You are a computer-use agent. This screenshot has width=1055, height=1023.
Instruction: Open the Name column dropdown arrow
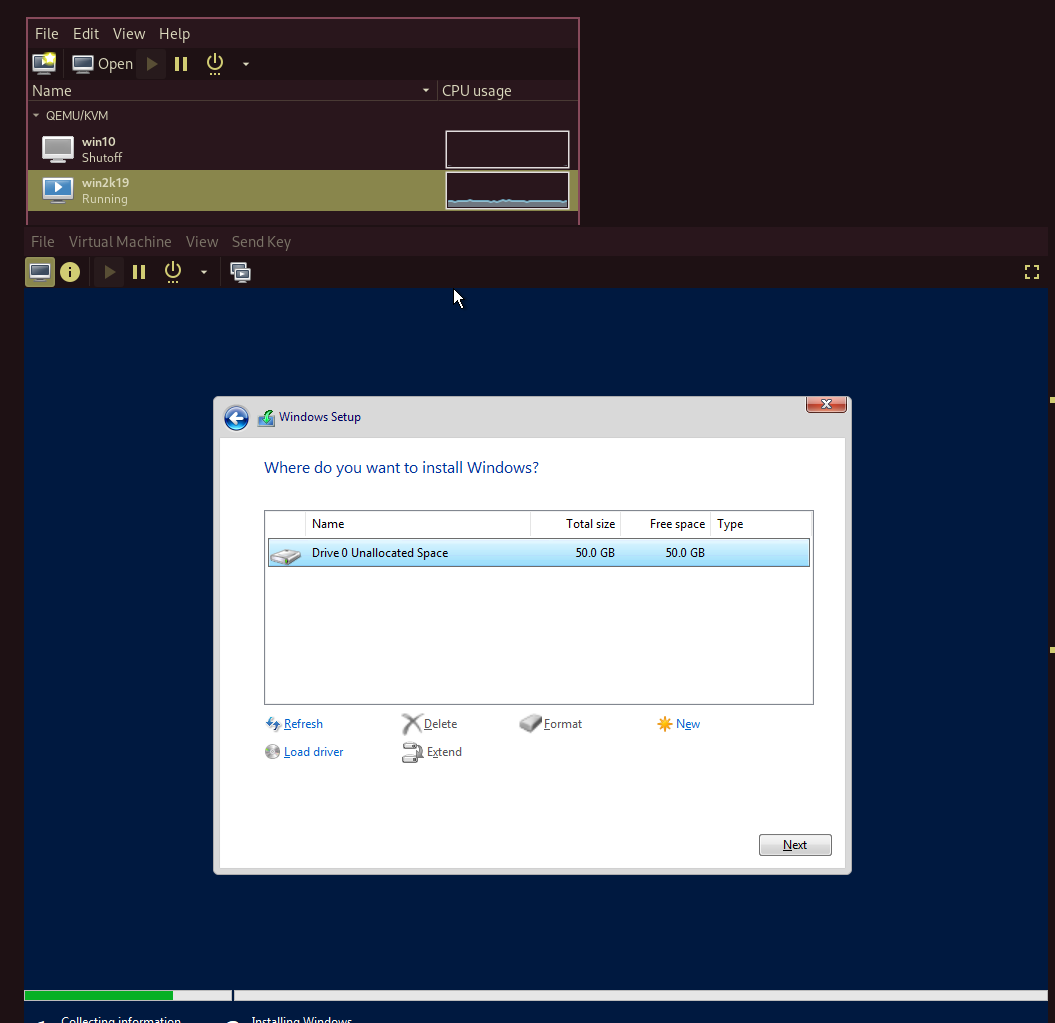(426, 90)
